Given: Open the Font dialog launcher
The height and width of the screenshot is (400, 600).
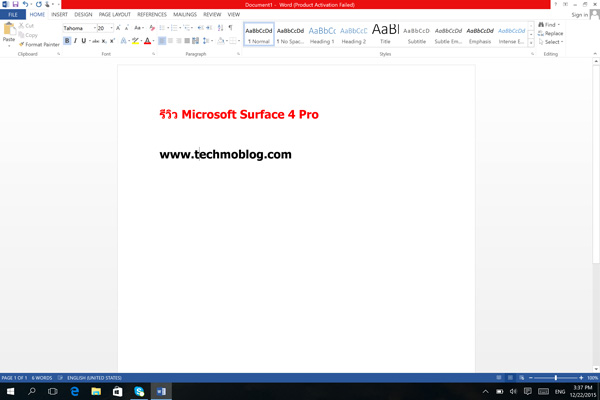Looking at the screenshot, I should point(154,54).
